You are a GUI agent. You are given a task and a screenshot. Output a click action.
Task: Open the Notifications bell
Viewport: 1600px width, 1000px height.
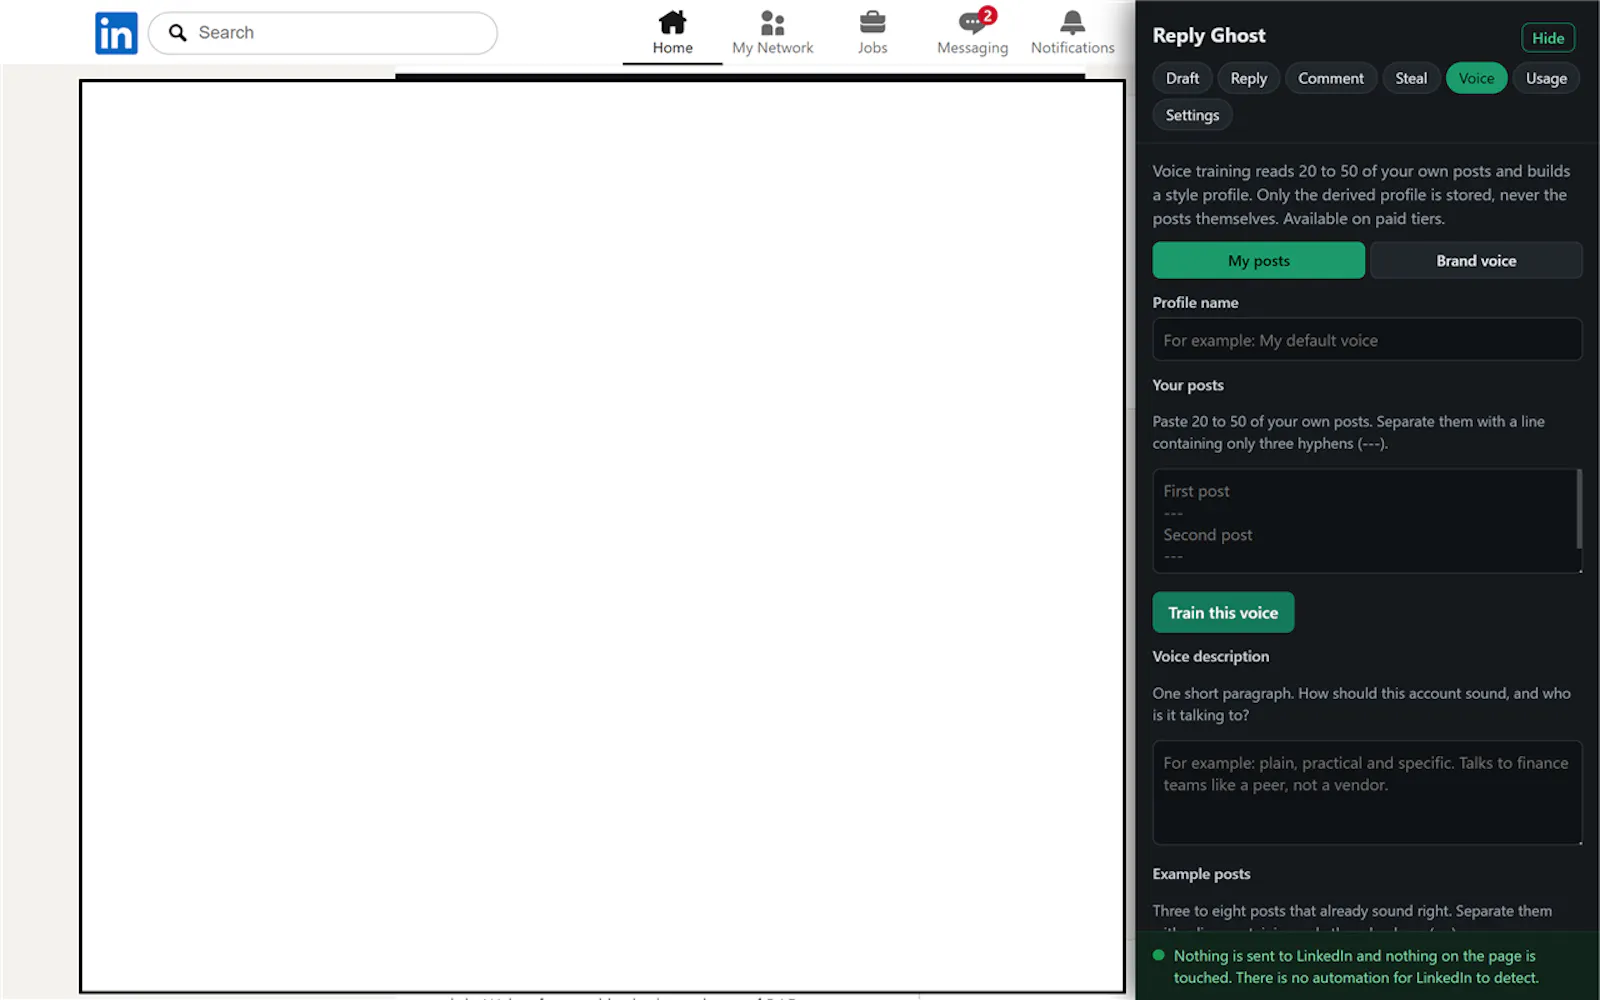1072,33
